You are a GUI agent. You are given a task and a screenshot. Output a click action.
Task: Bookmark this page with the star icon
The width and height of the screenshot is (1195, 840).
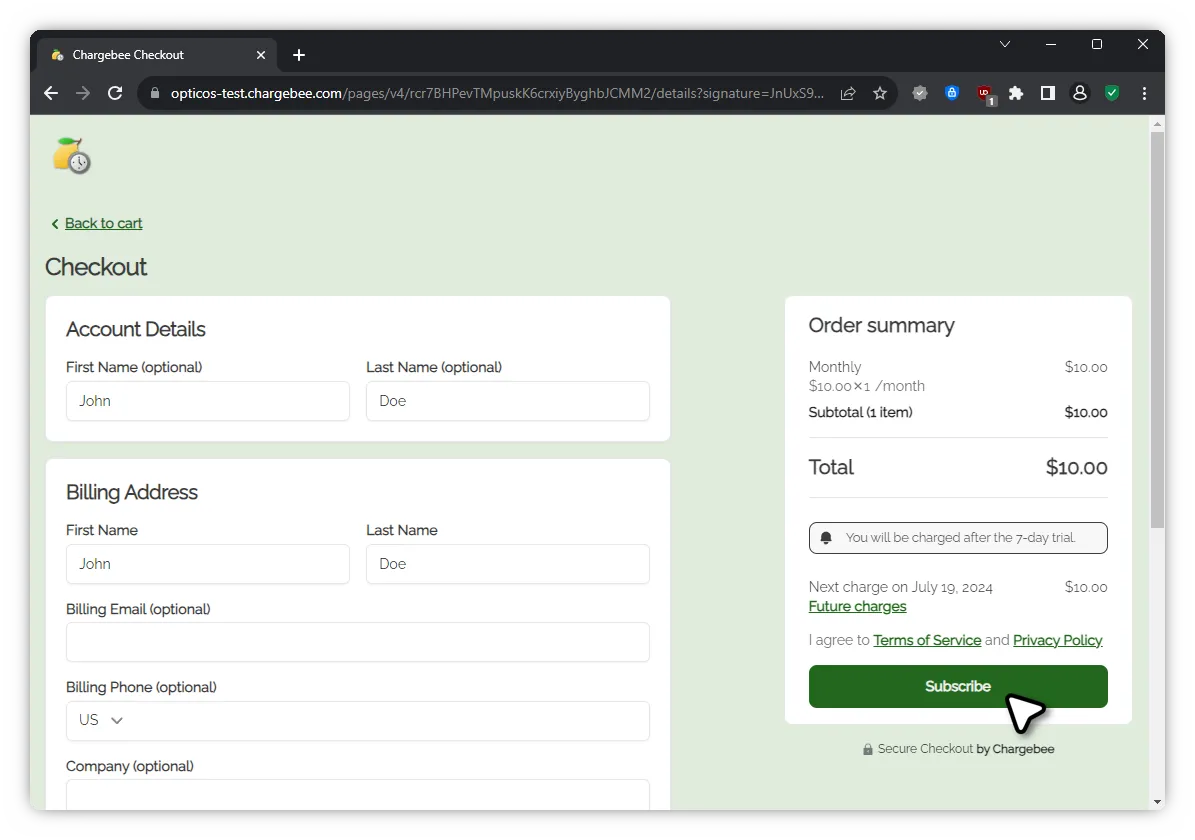tap(880, 93)
